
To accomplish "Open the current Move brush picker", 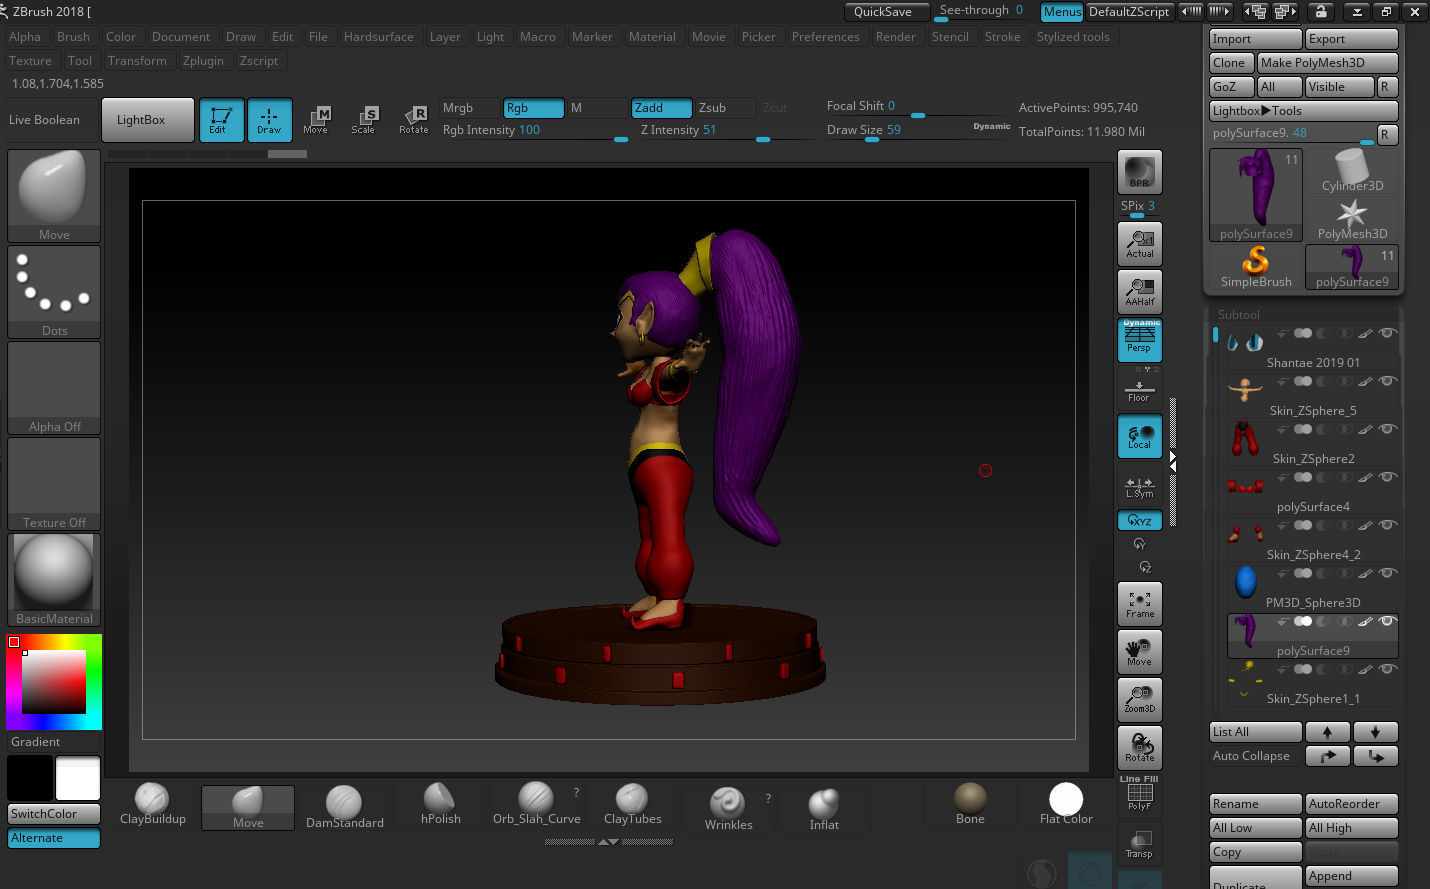I will click(54, 196).
